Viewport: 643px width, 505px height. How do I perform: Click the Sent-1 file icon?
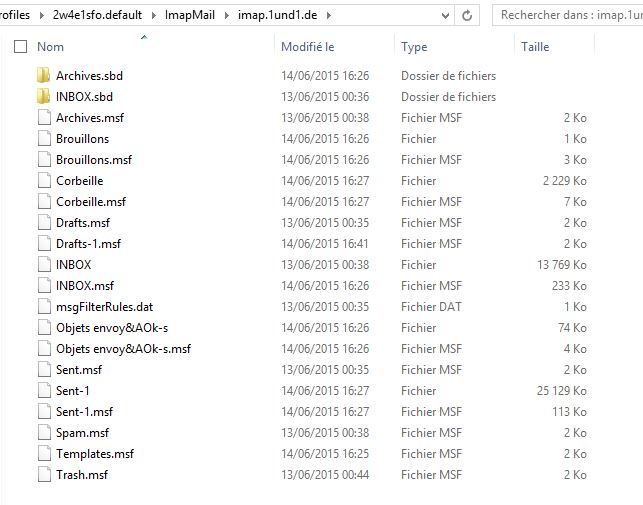click(43, 391)
